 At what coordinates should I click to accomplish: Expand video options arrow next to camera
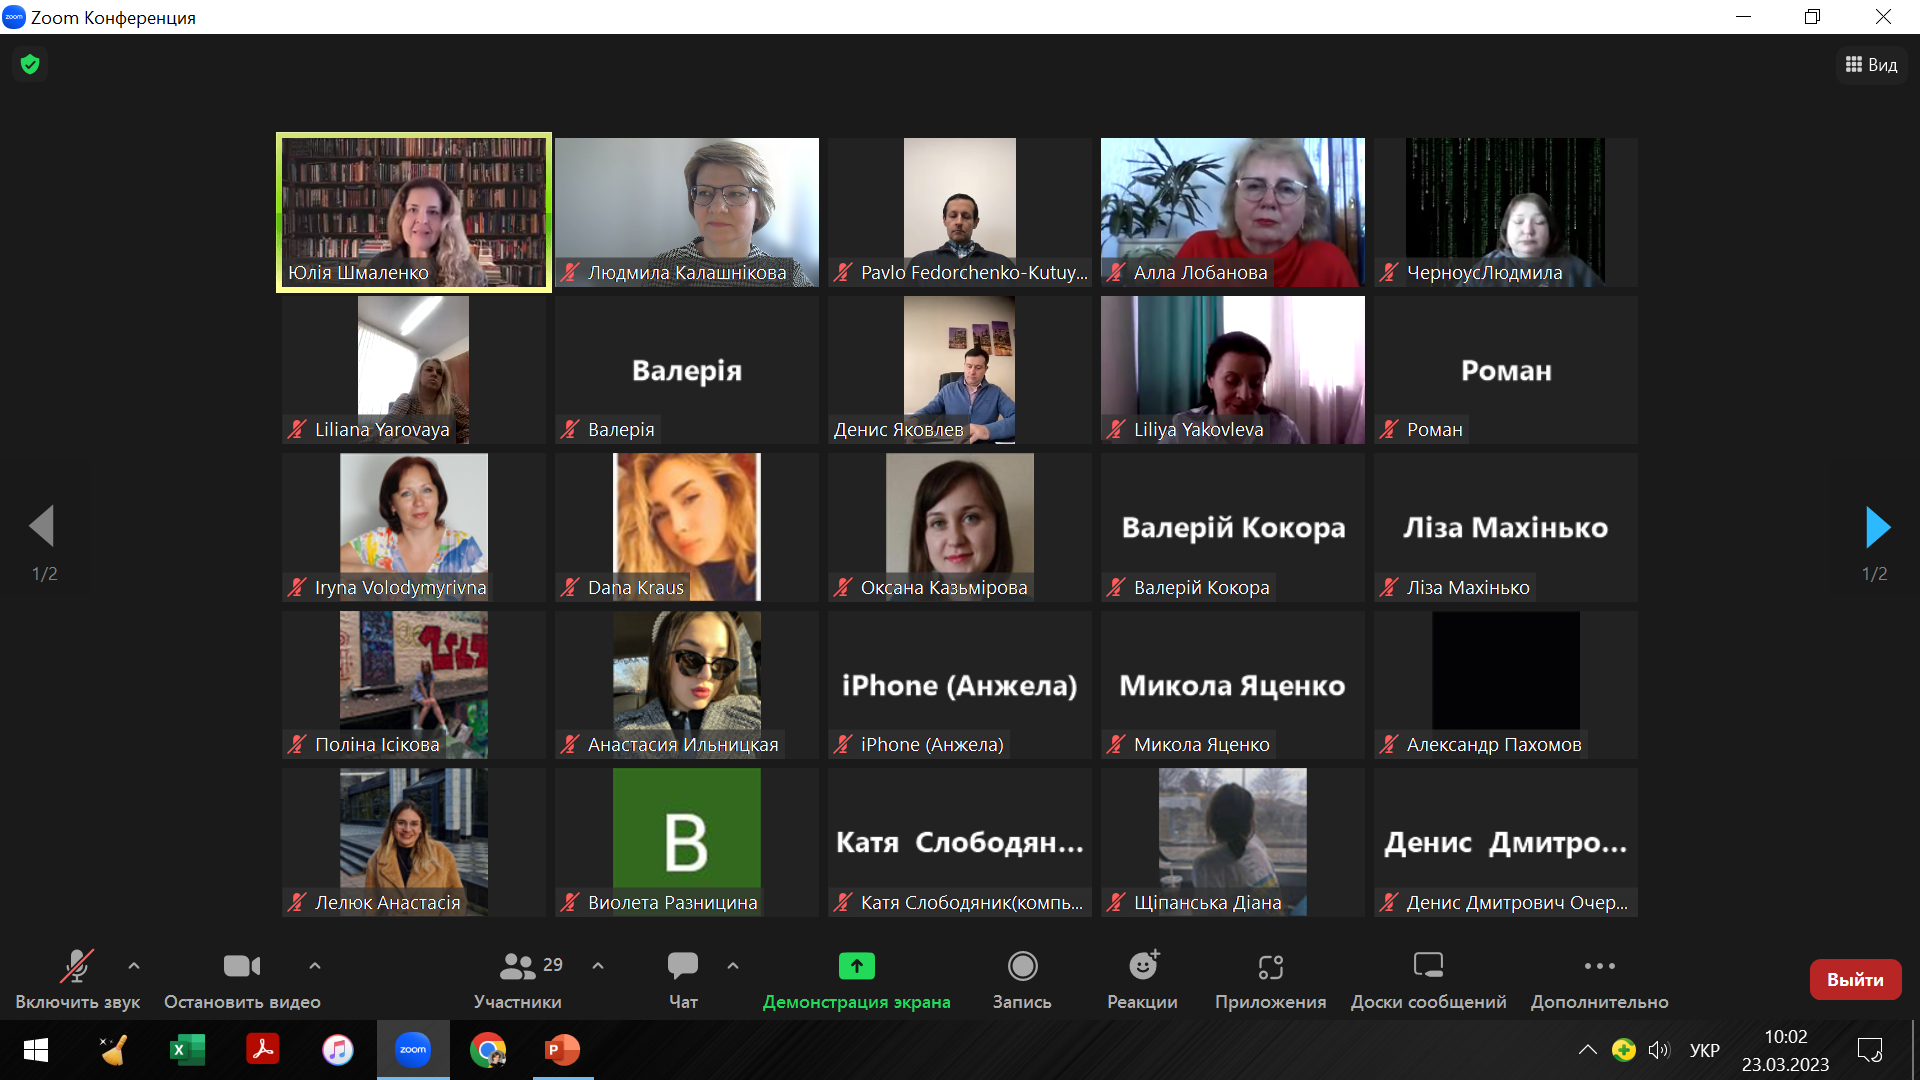(315, 966)
